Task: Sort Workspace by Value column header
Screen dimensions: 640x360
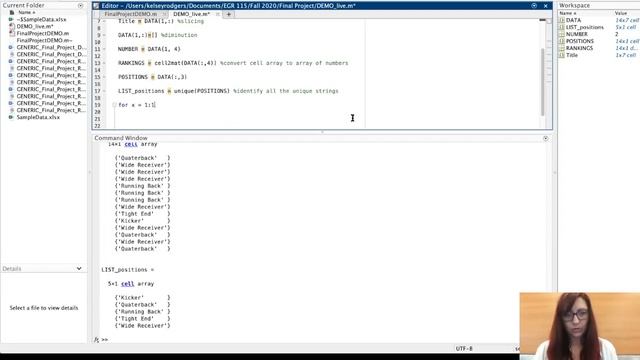Action: pyautogui.click(x=621, y=13)
